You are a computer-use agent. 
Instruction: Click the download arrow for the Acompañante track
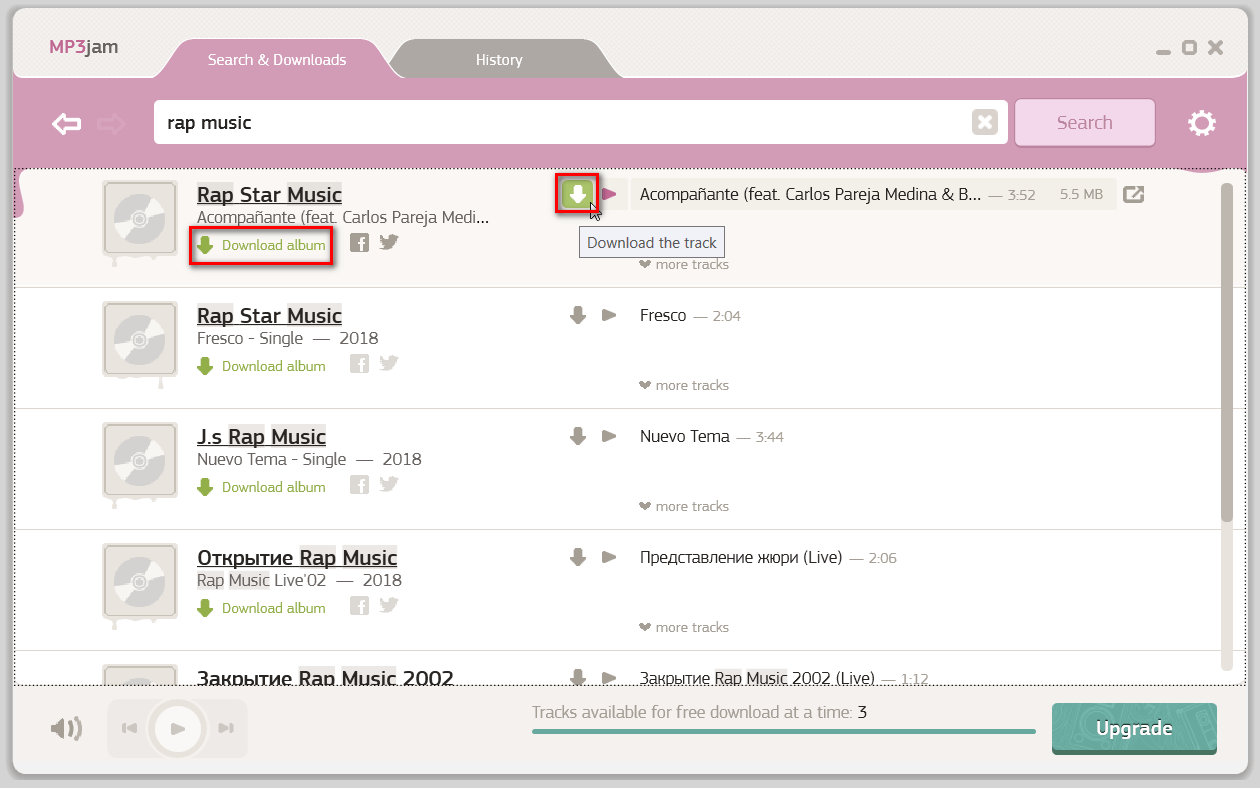tap(577, 194)
